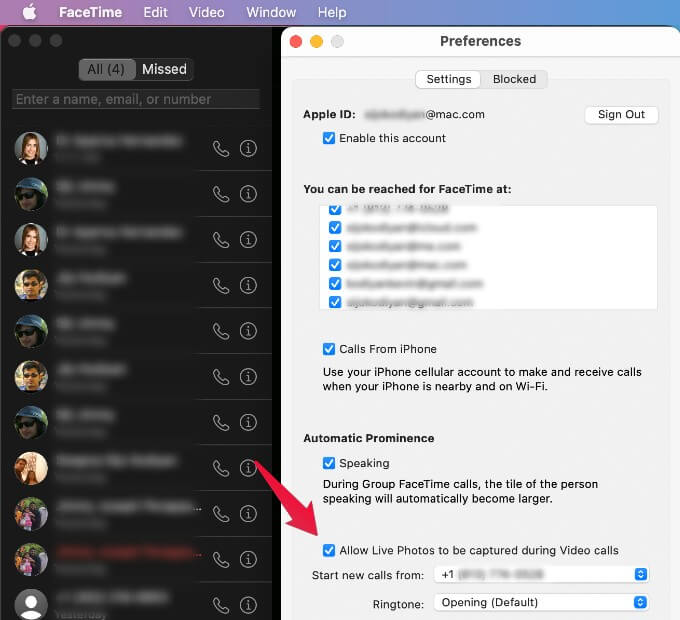680x620 pixels.
Task: Call the eighth contact in the list
Action: click(x=221, y=469)
